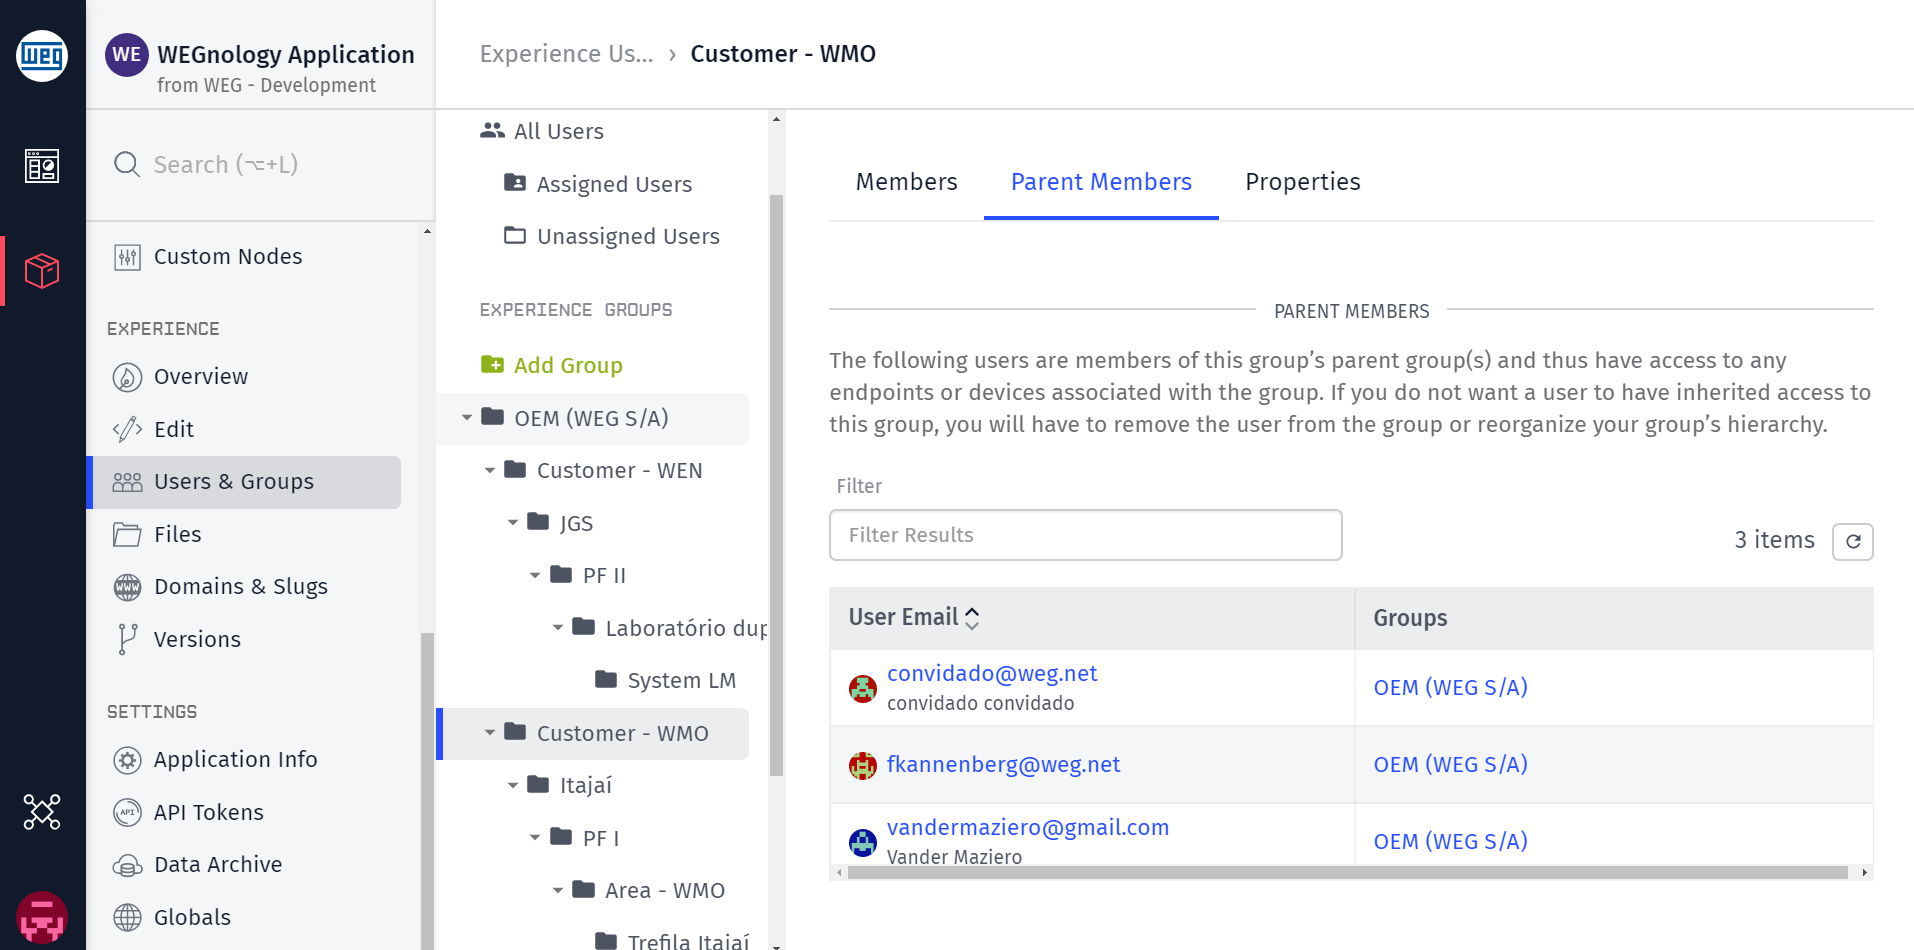Open the vandermaziero@gmail.com user link
The width and height of the screenshot is (1914, 950).
1028,828
